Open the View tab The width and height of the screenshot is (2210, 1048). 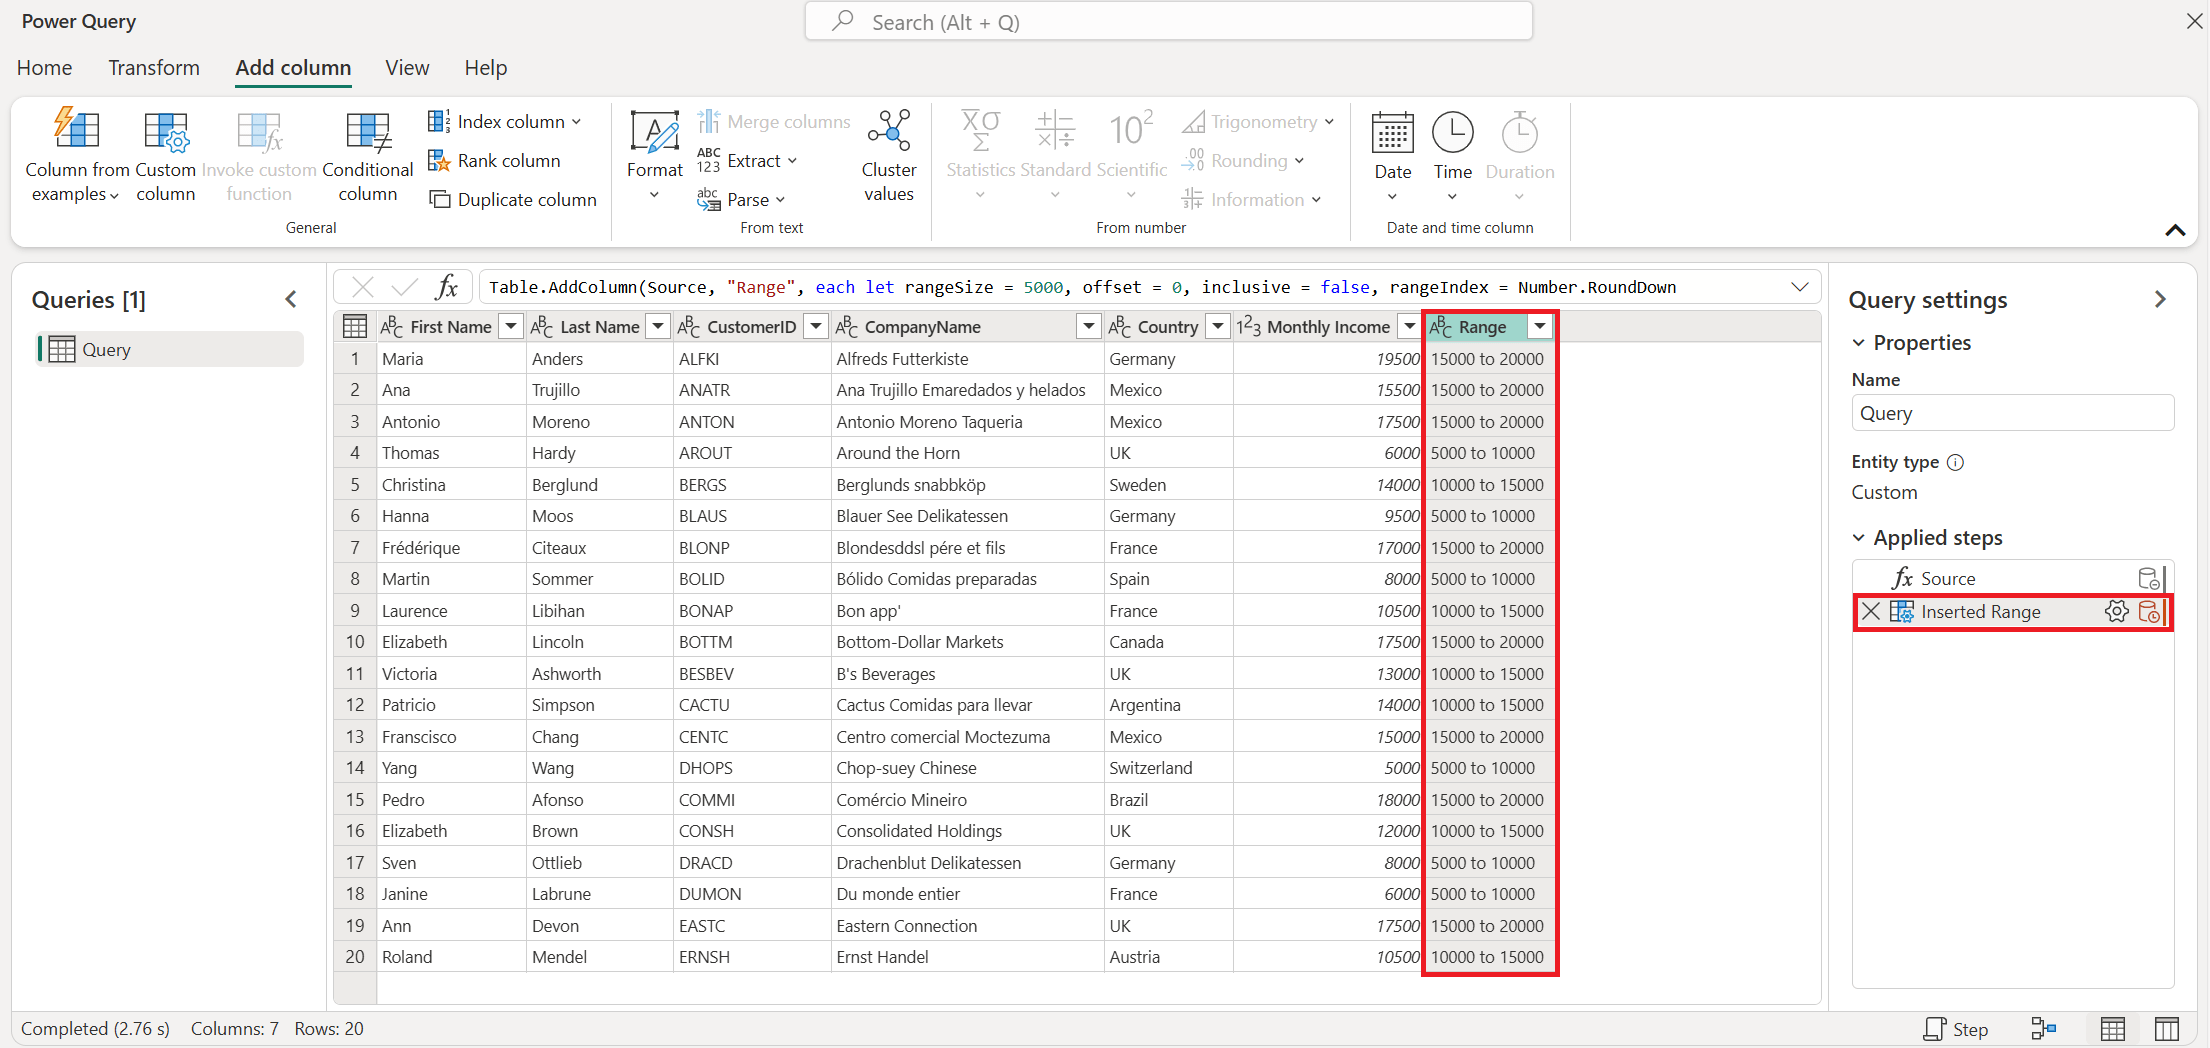407,68
